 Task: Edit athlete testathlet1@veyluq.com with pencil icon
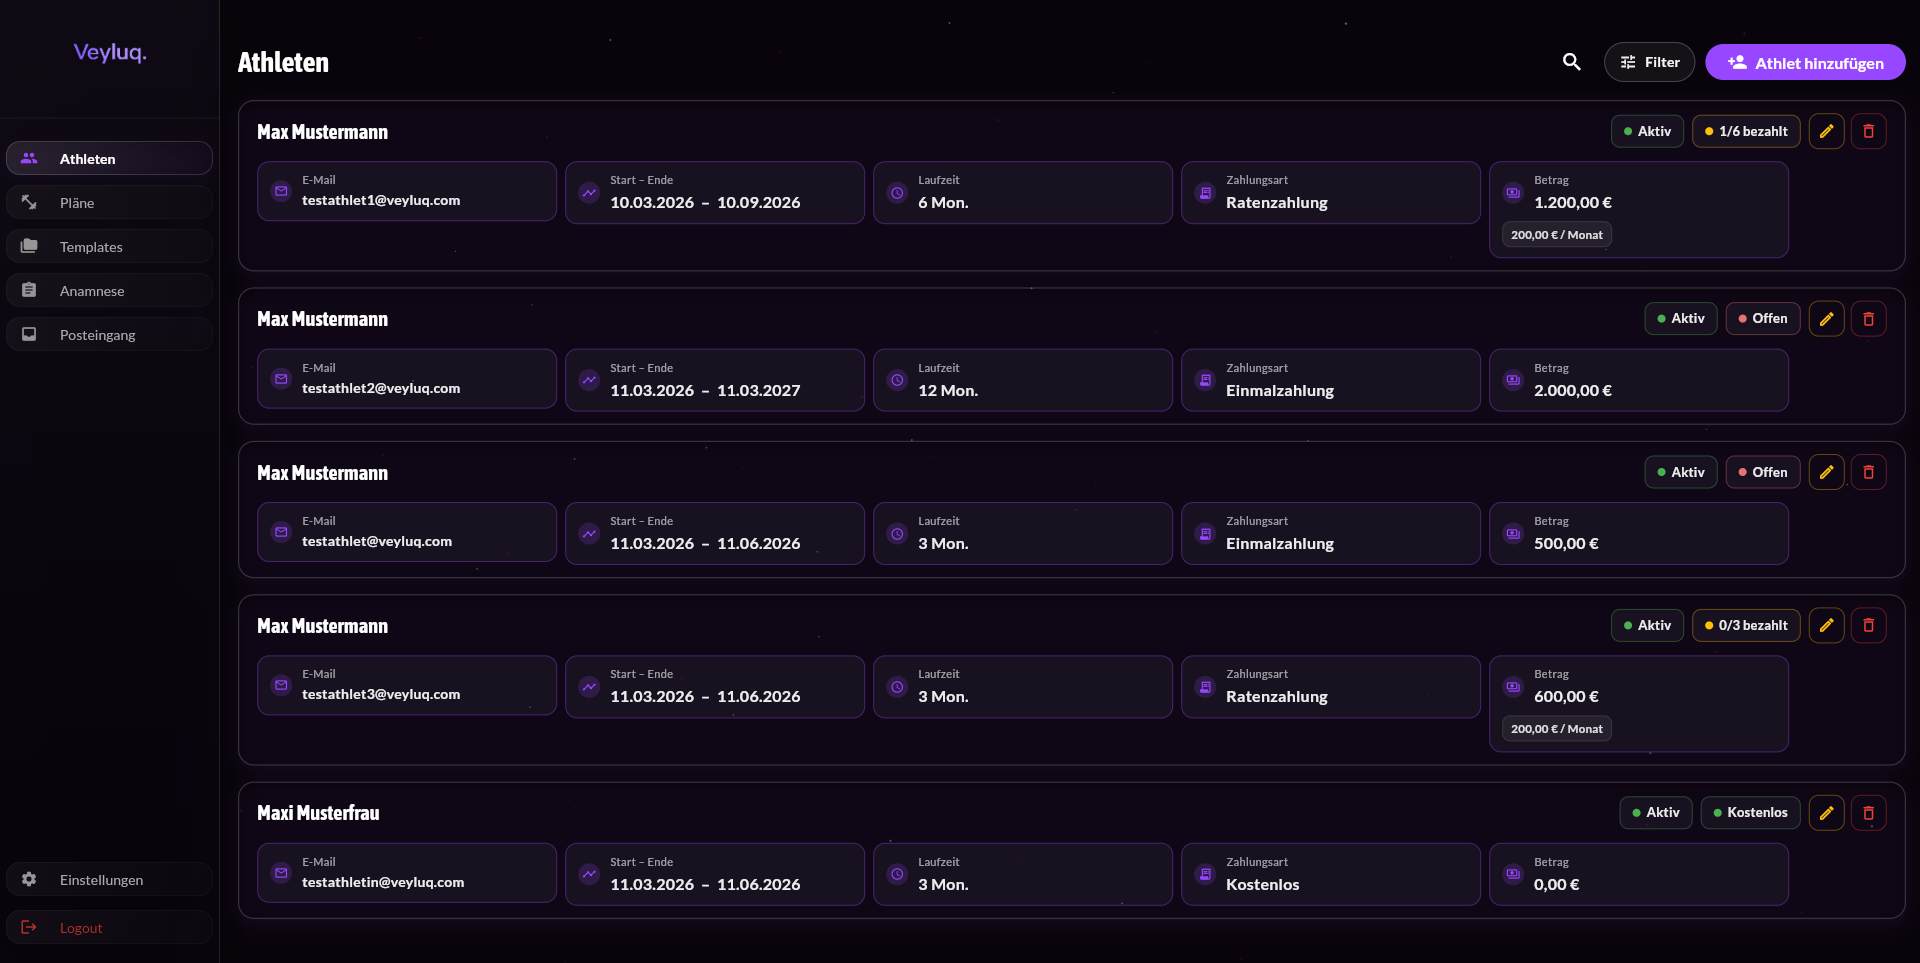(x=1826, y=131)
